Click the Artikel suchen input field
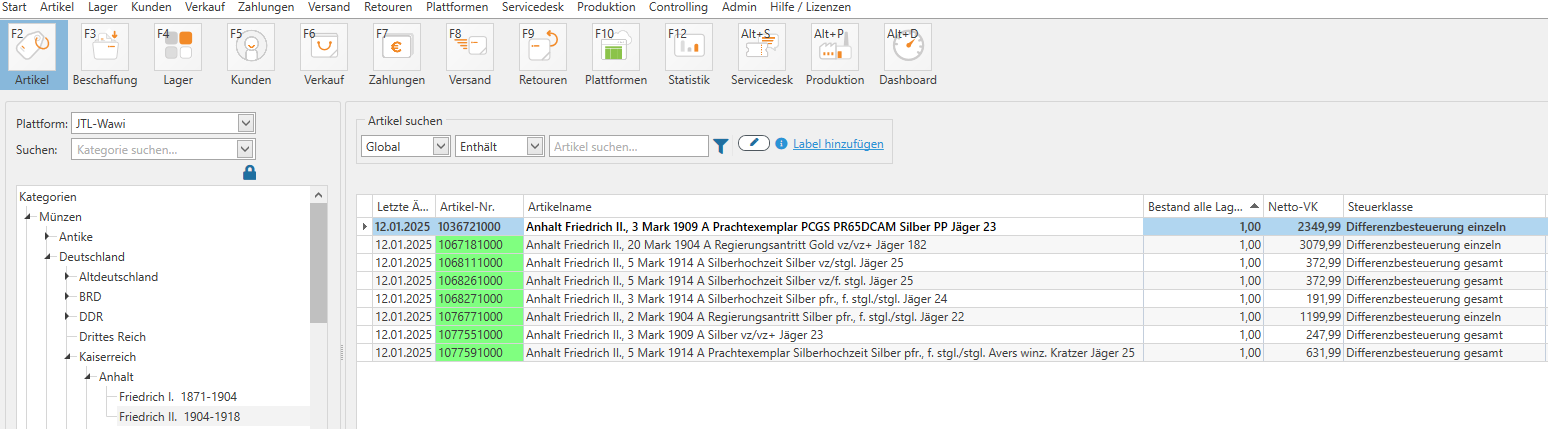The image size is (1548, 429). pos(629,146)
